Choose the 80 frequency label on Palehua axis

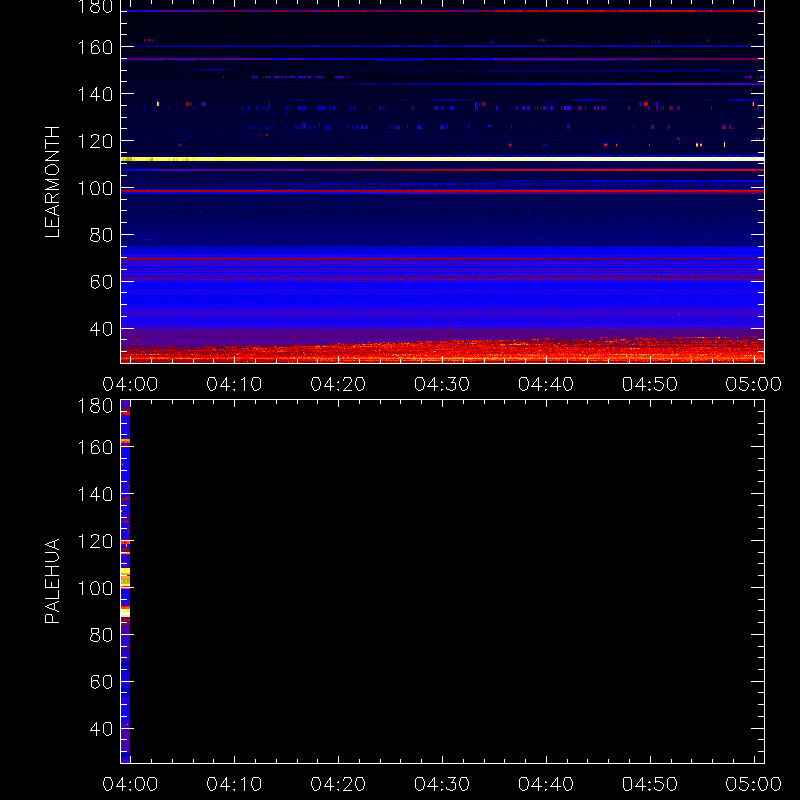pyautogui.click(x=101, y=635)
